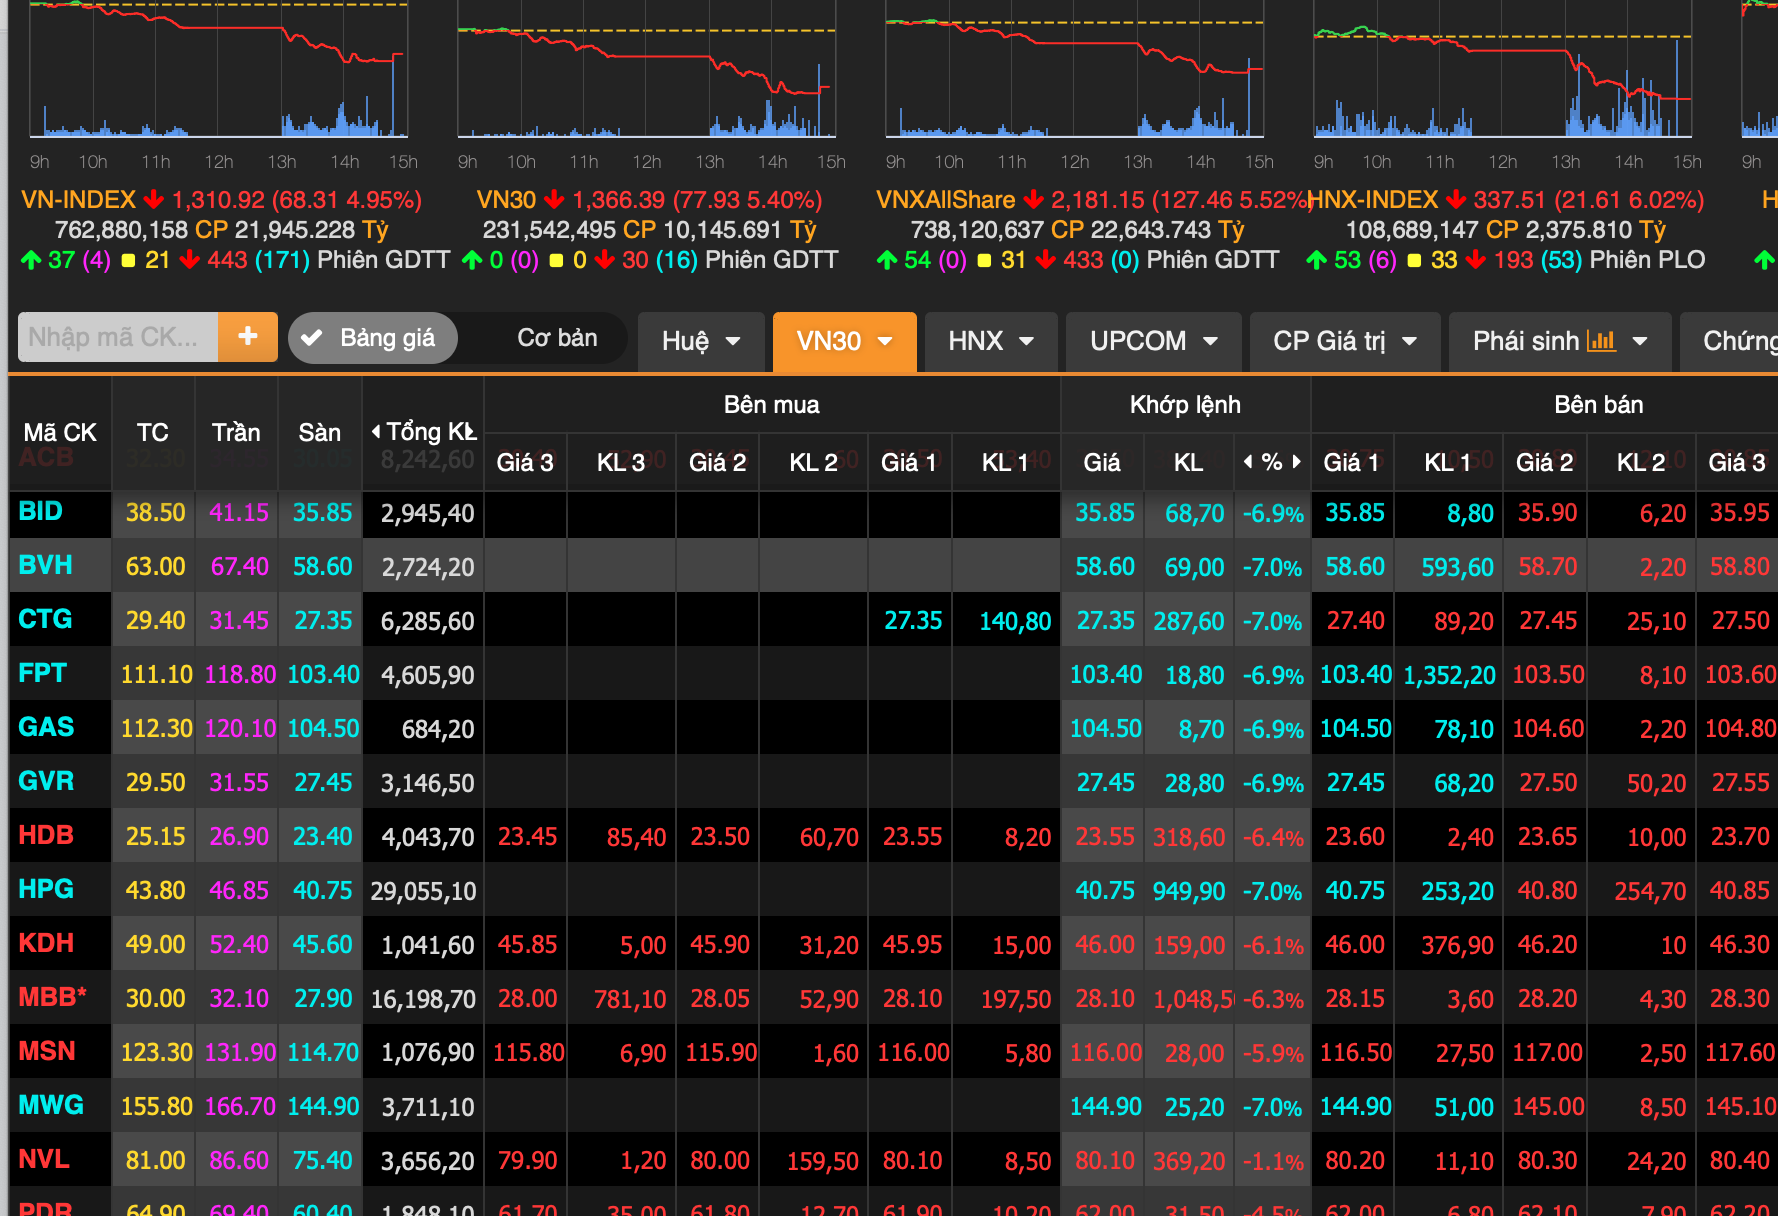Image resolution: width=1778 pixels, height=1216 pixels.
Task: Select the CTG stock symbol
Action: click(45, 619)
